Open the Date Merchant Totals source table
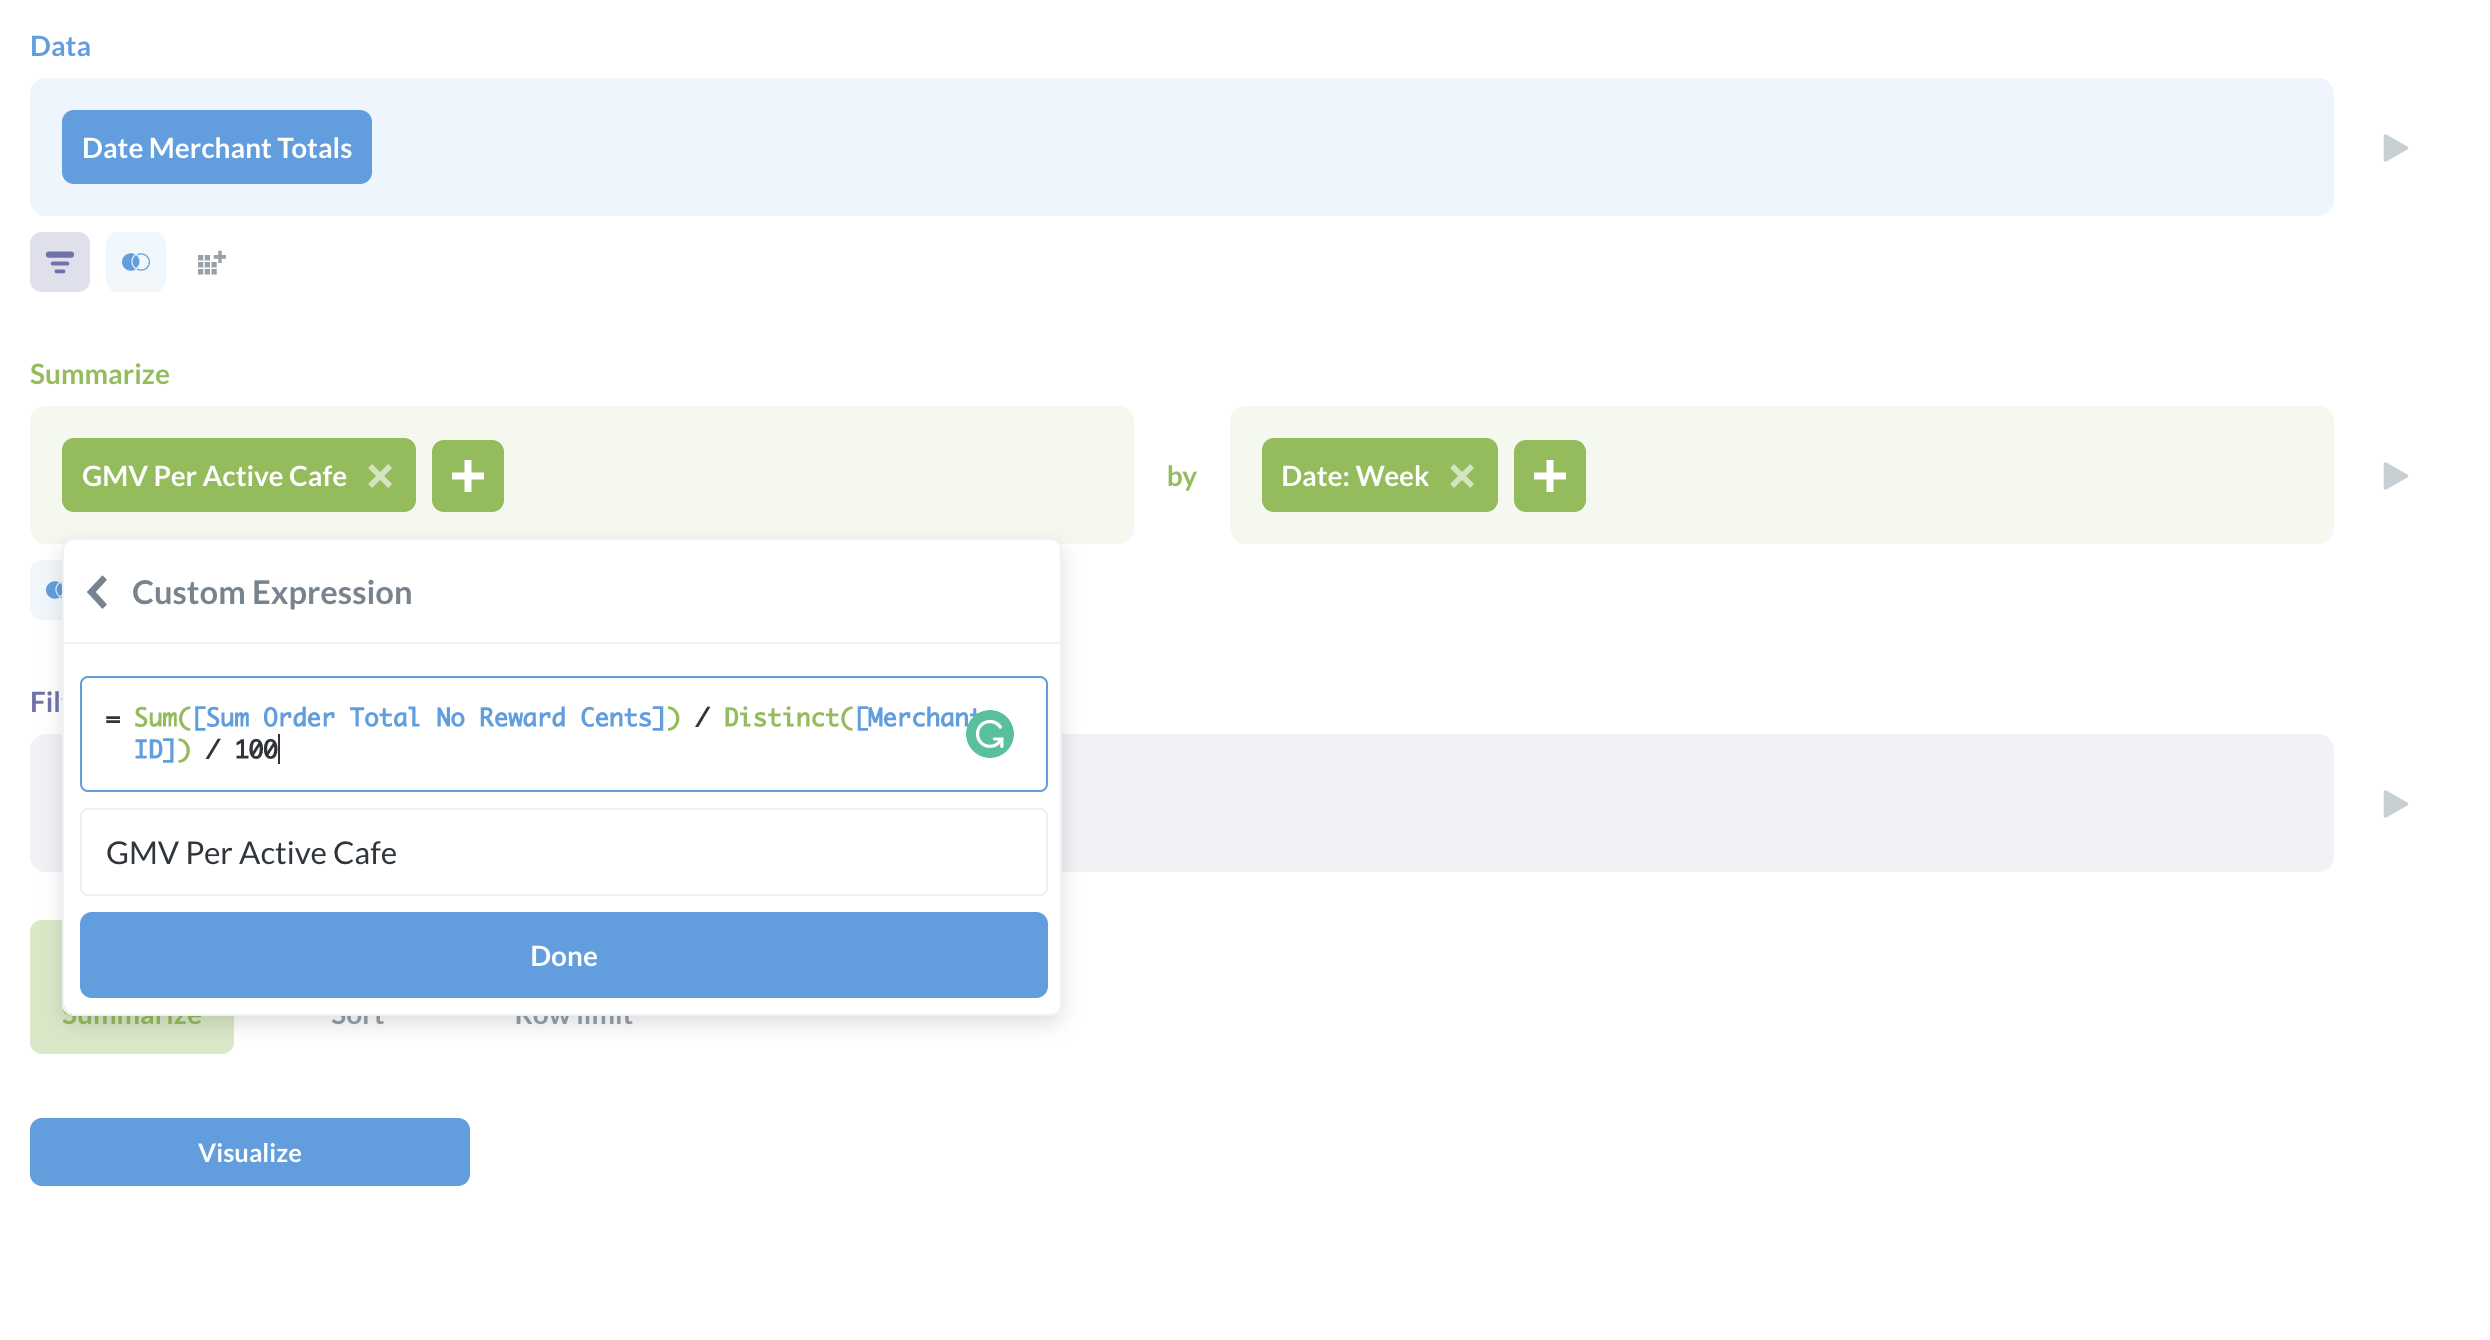2490x1340 pixels. (x=216, y=147)
